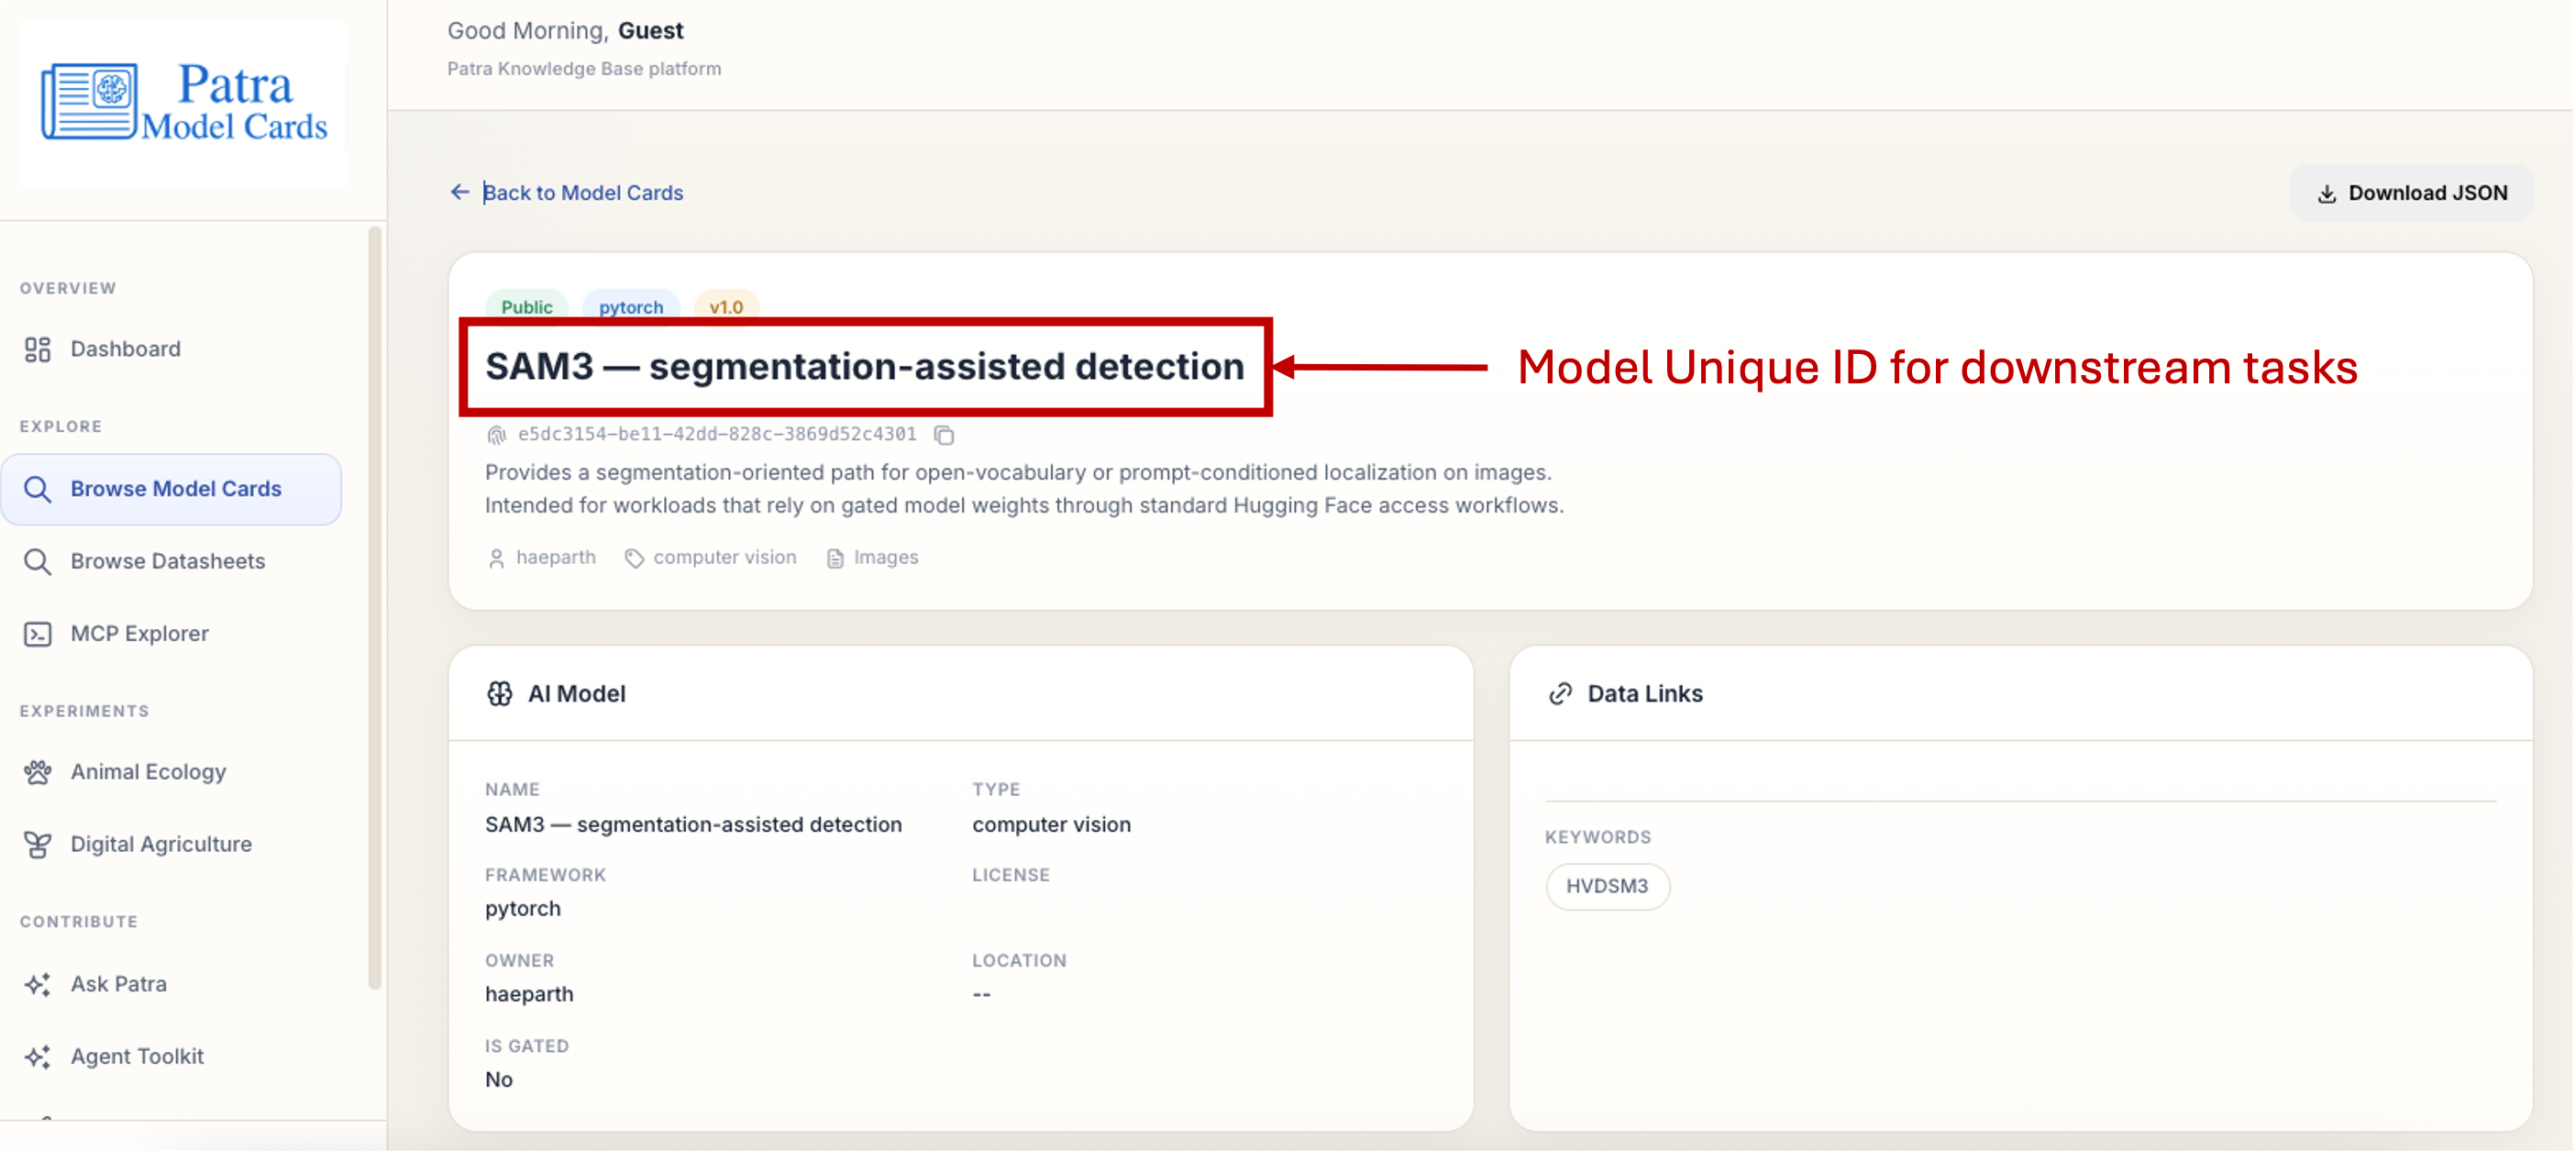
Task: Open Agent Toolkit
Action: coord(137,1057)
